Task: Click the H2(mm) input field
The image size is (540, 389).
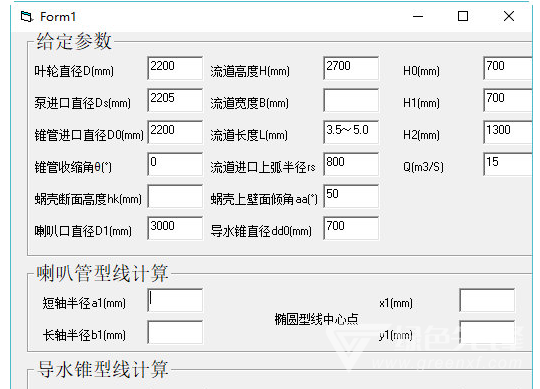Action: (508, 132)
